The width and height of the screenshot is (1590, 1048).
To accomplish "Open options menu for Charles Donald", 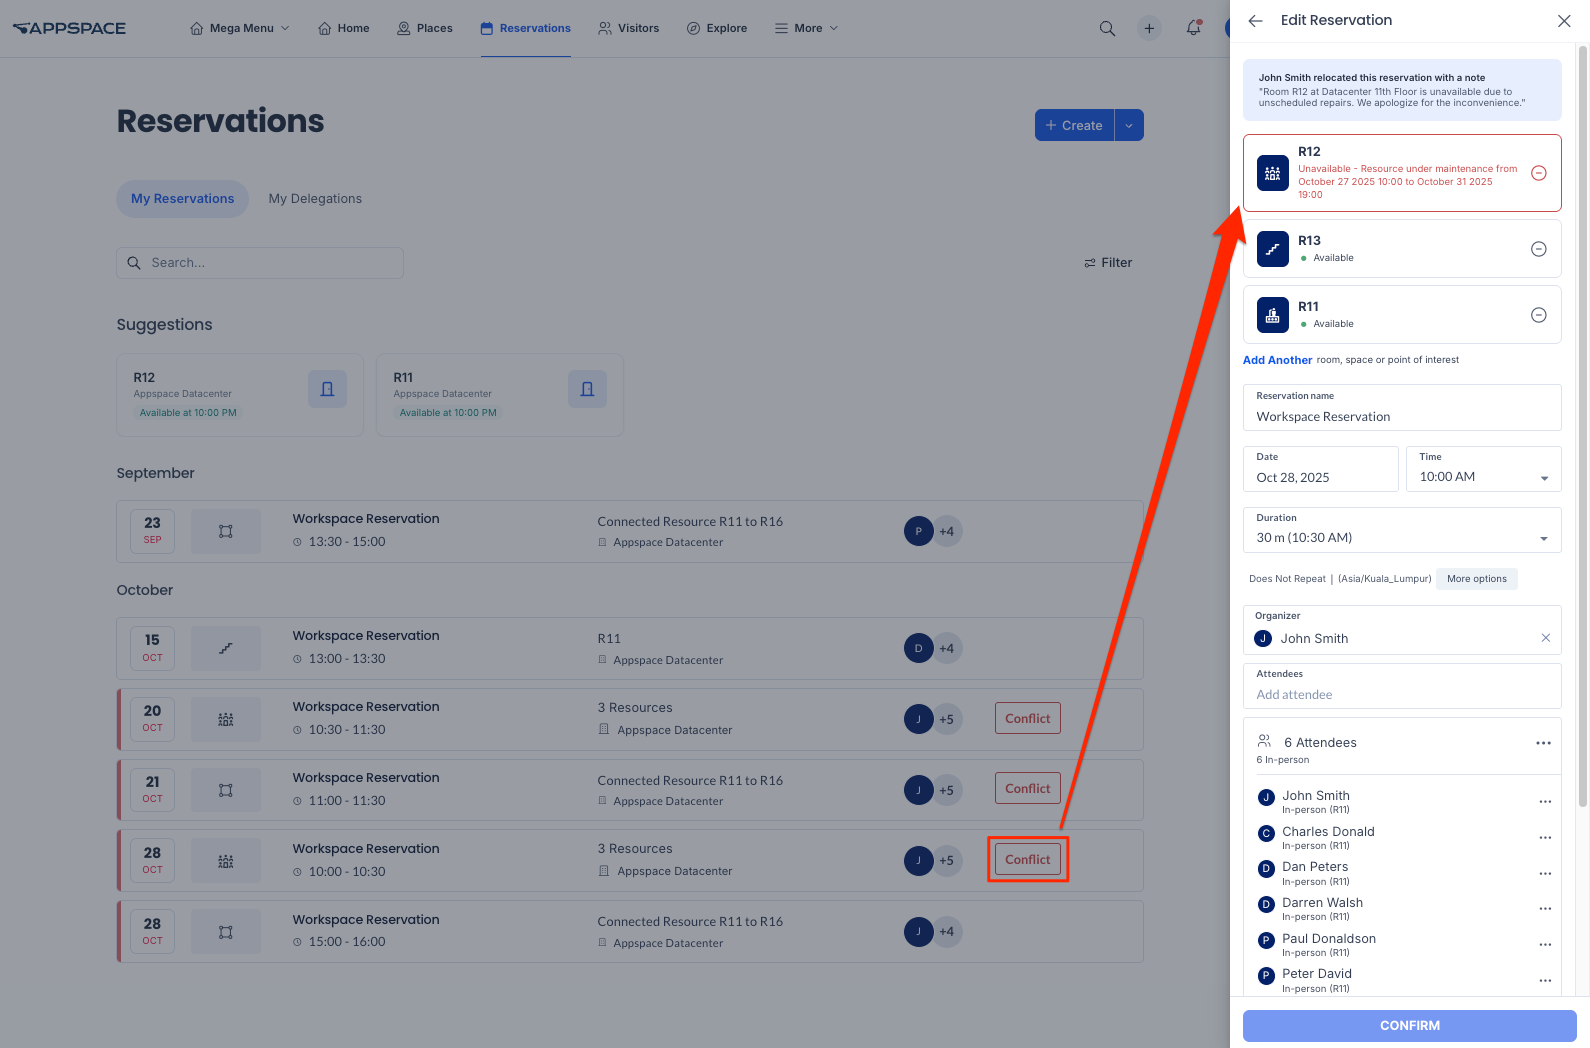I will (1545, 838).
